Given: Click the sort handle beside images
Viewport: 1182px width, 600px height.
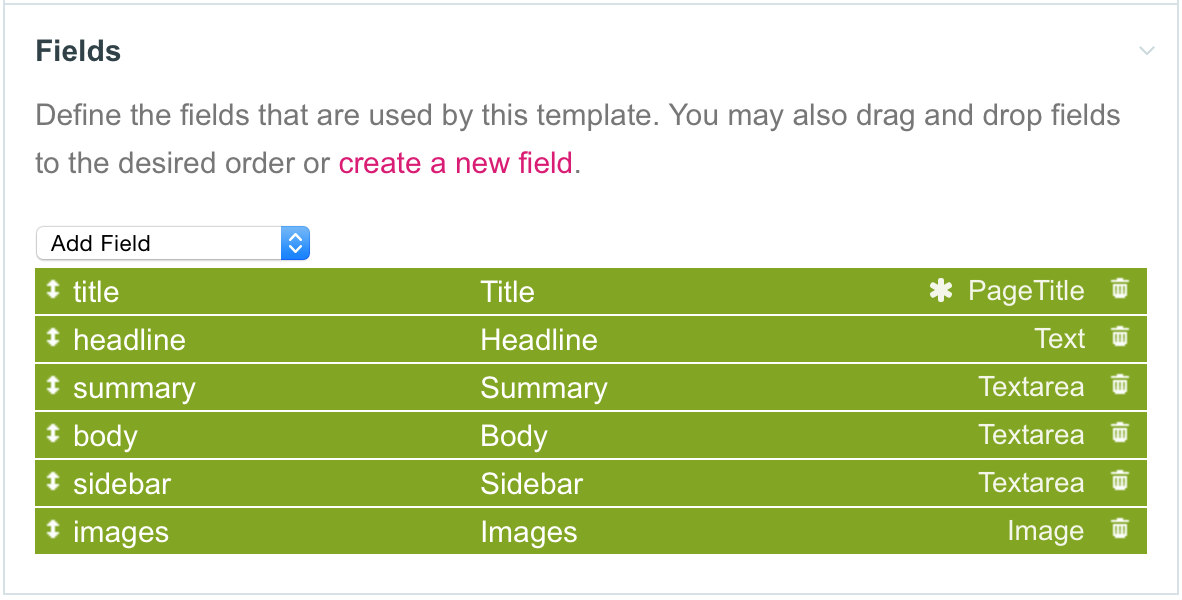Looking at the screenshot, I should pyautogui.click(x=53, y=530).
